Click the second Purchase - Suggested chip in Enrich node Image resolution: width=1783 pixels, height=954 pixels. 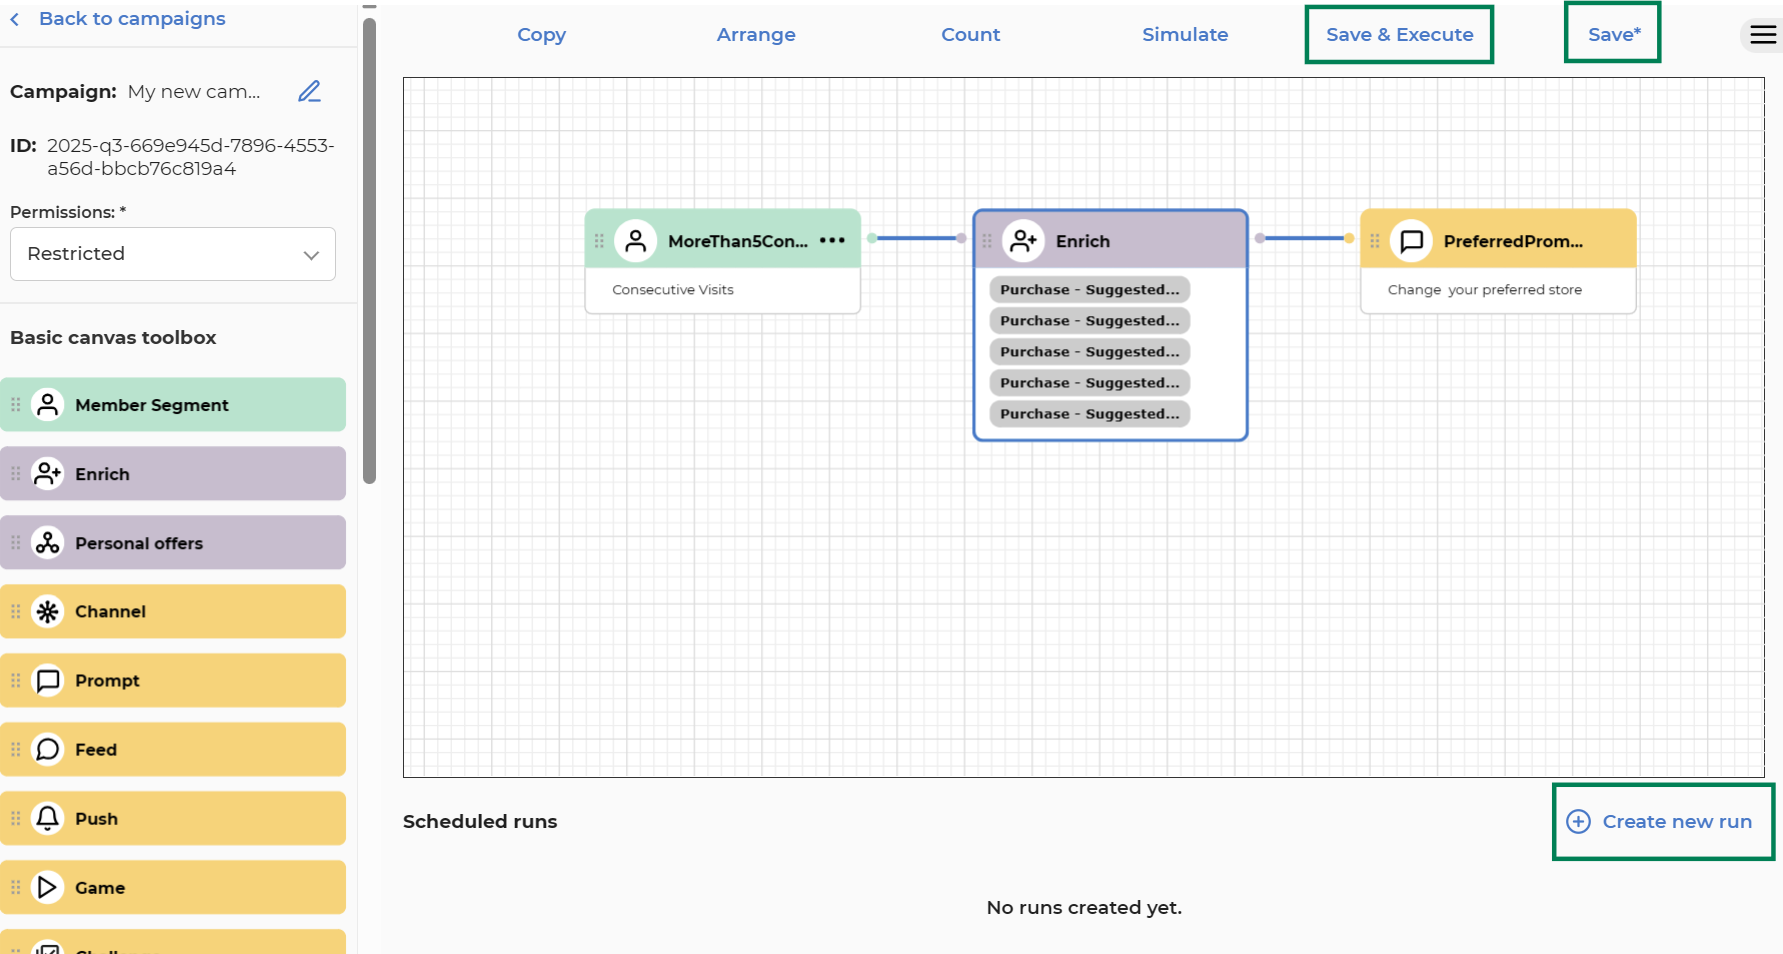1090,321
